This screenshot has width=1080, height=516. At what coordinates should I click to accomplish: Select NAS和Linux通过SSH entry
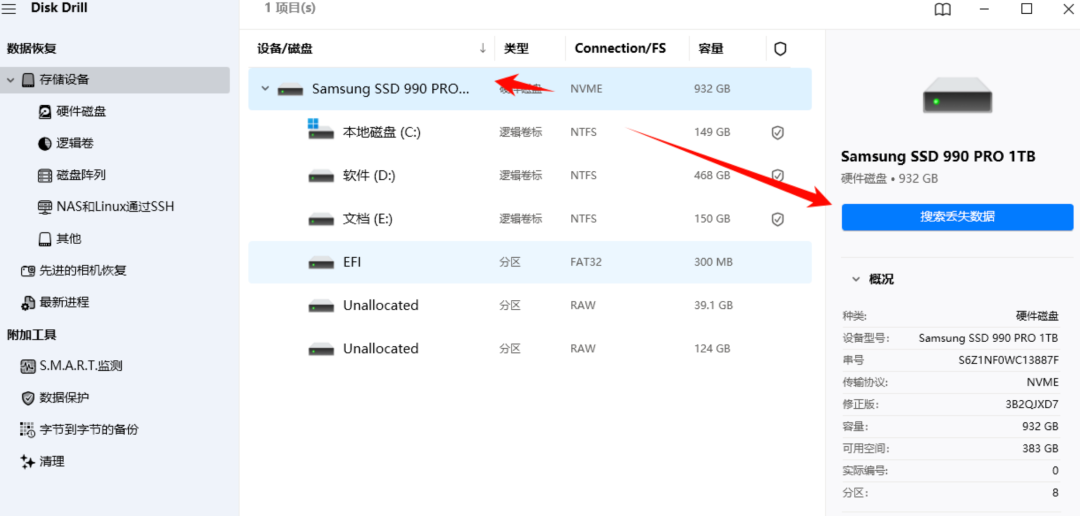pos(115,207)
